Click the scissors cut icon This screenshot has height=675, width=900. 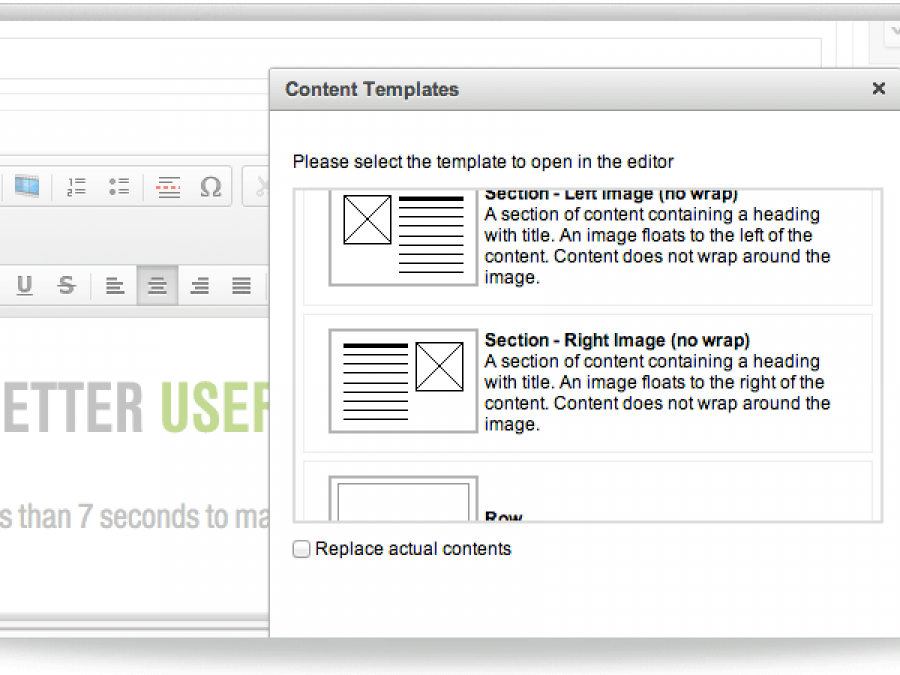pyautogui.click(x=260, y=186)
